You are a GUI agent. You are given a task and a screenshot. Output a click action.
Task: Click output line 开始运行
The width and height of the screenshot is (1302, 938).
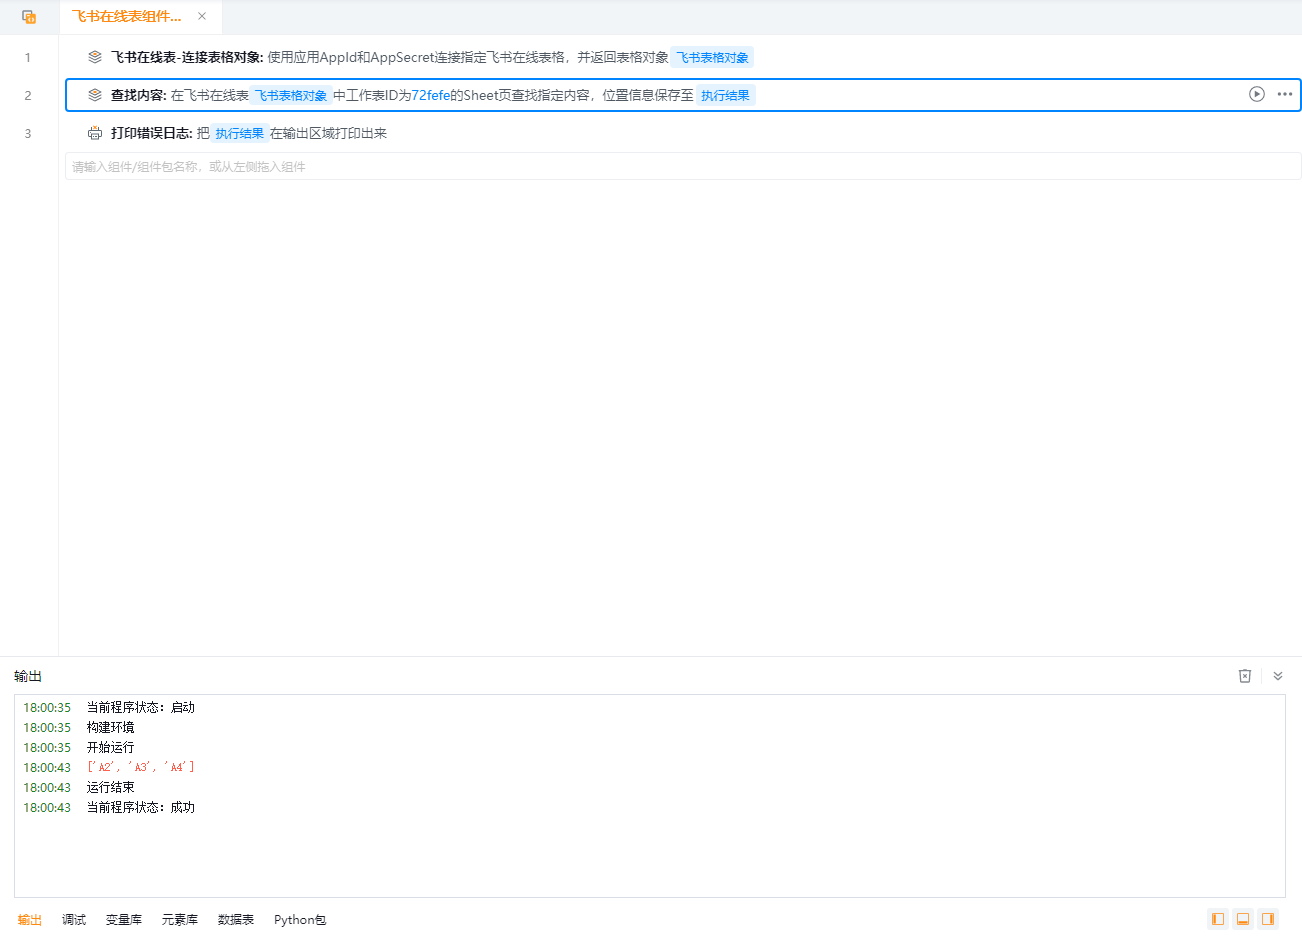tap(110, 747)
